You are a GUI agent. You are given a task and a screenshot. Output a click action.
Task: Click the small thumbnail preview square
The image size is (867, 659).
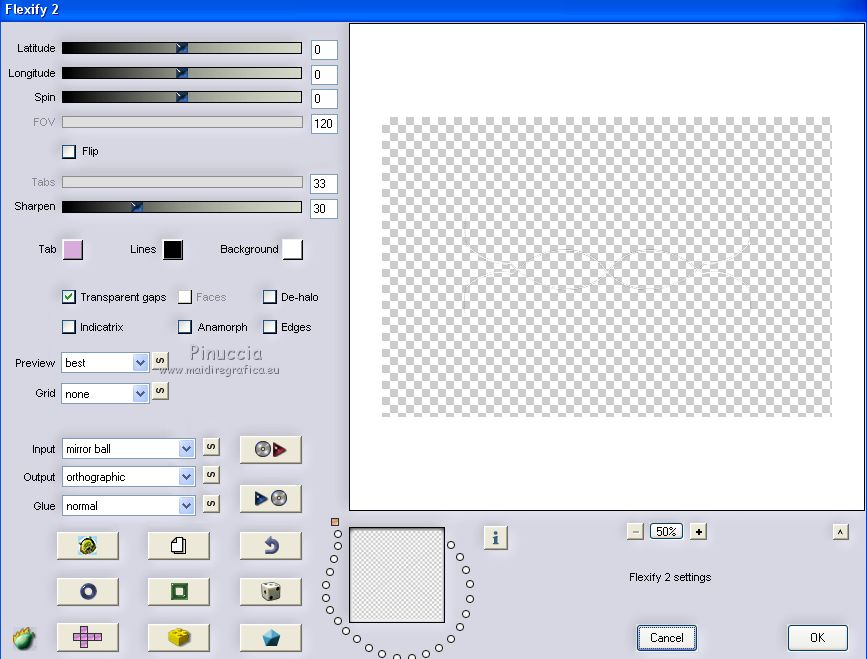click(397, 575)
